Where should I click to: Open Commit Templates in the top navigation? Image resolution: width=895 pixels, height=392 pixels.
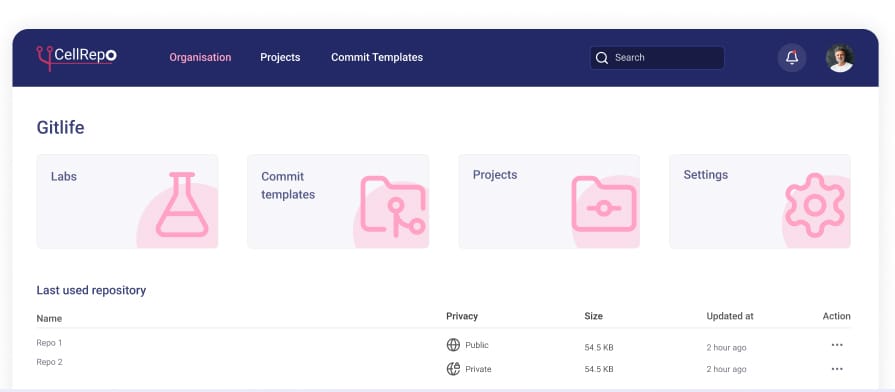click(377, 58)
